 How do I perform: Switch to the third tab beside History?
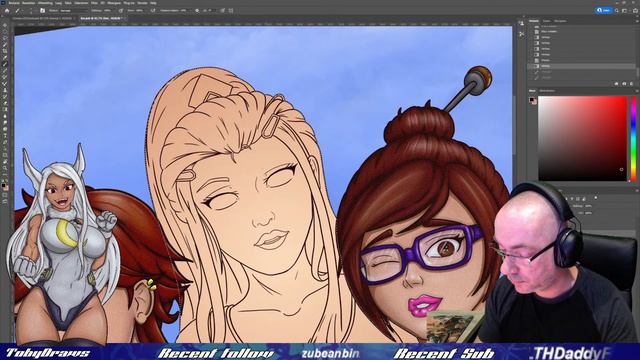click(x=560, y=21)
